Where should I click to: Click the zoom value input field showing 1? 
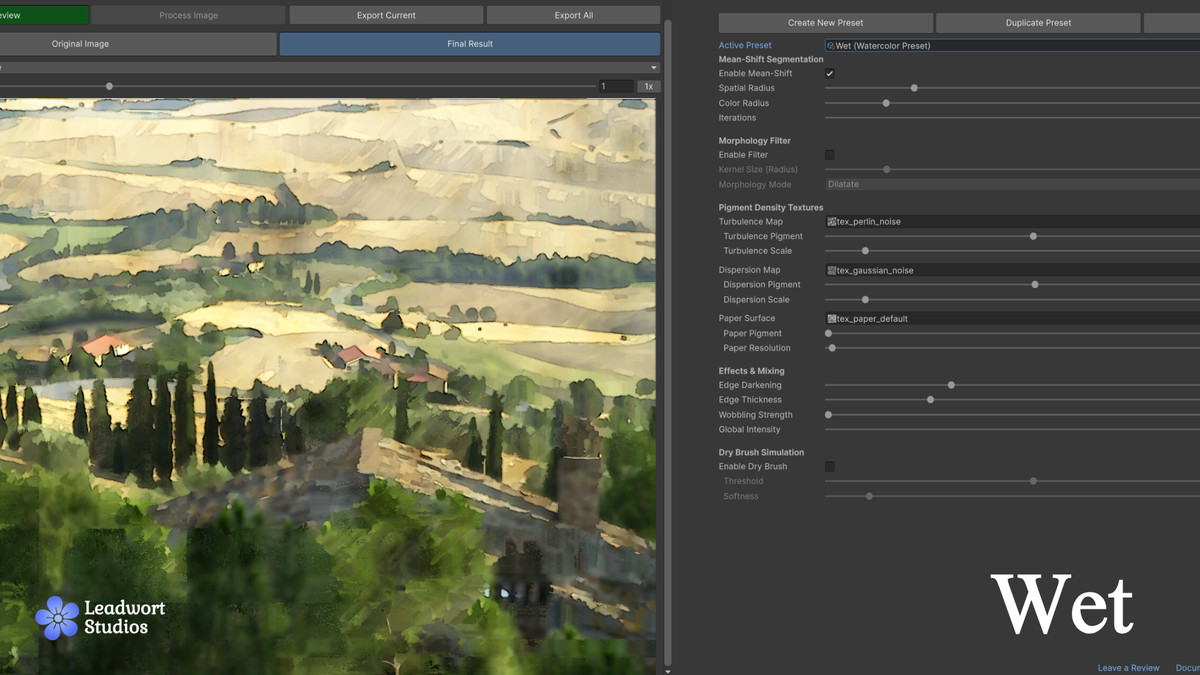click(x=616, y=87)
